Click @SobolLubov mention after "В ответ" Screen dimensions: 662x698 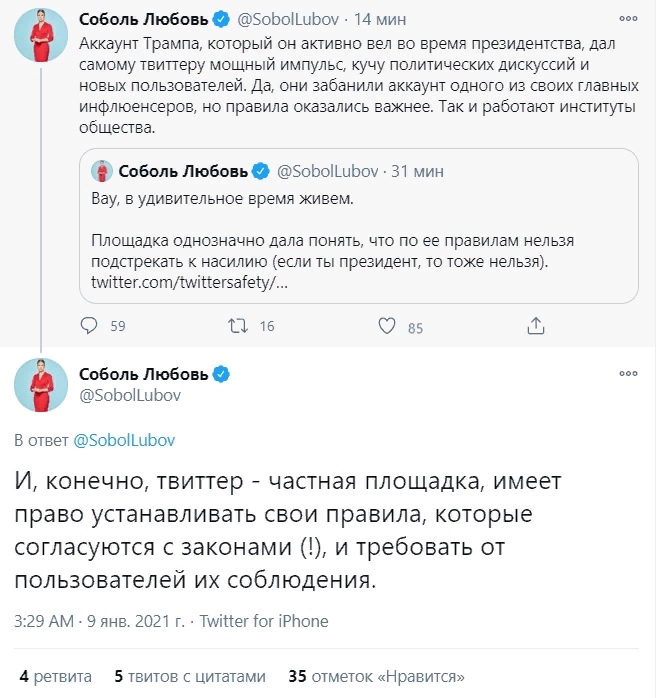click(x=124, y=440)
